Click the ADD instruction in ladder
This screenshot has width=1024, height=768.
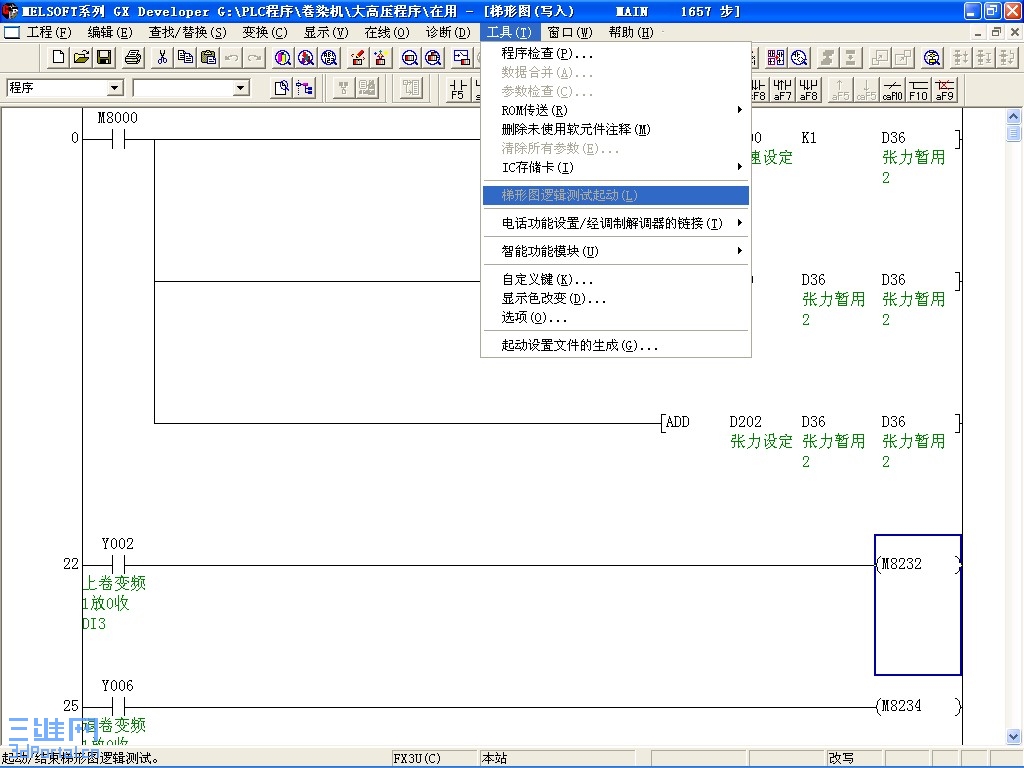click(x=677, y=422)
